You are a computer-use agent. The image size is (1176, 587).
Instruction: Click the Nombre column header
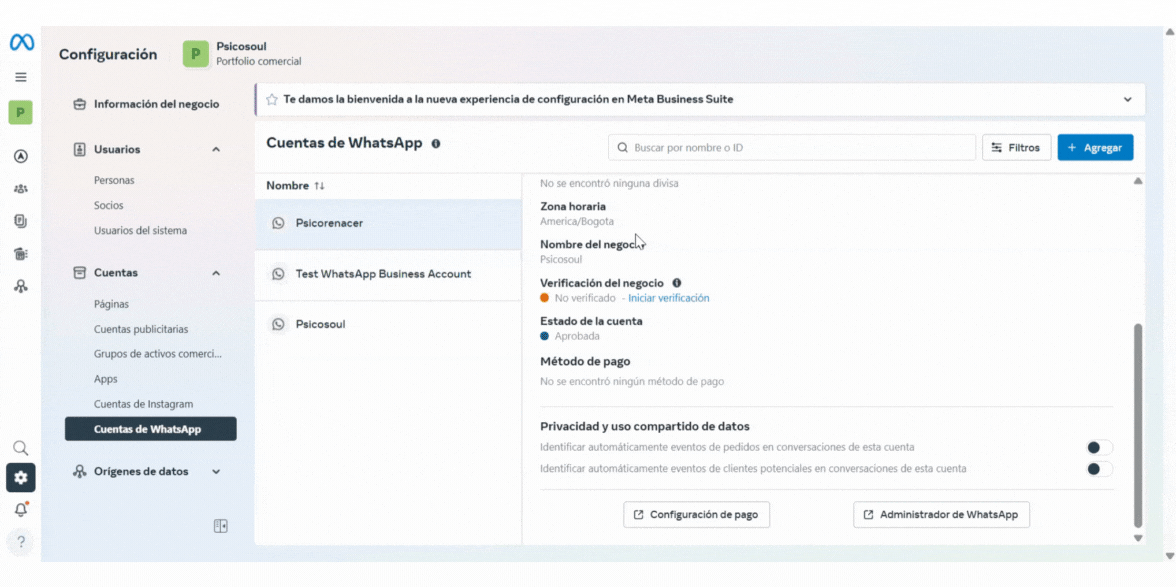[x=287, y=186]
